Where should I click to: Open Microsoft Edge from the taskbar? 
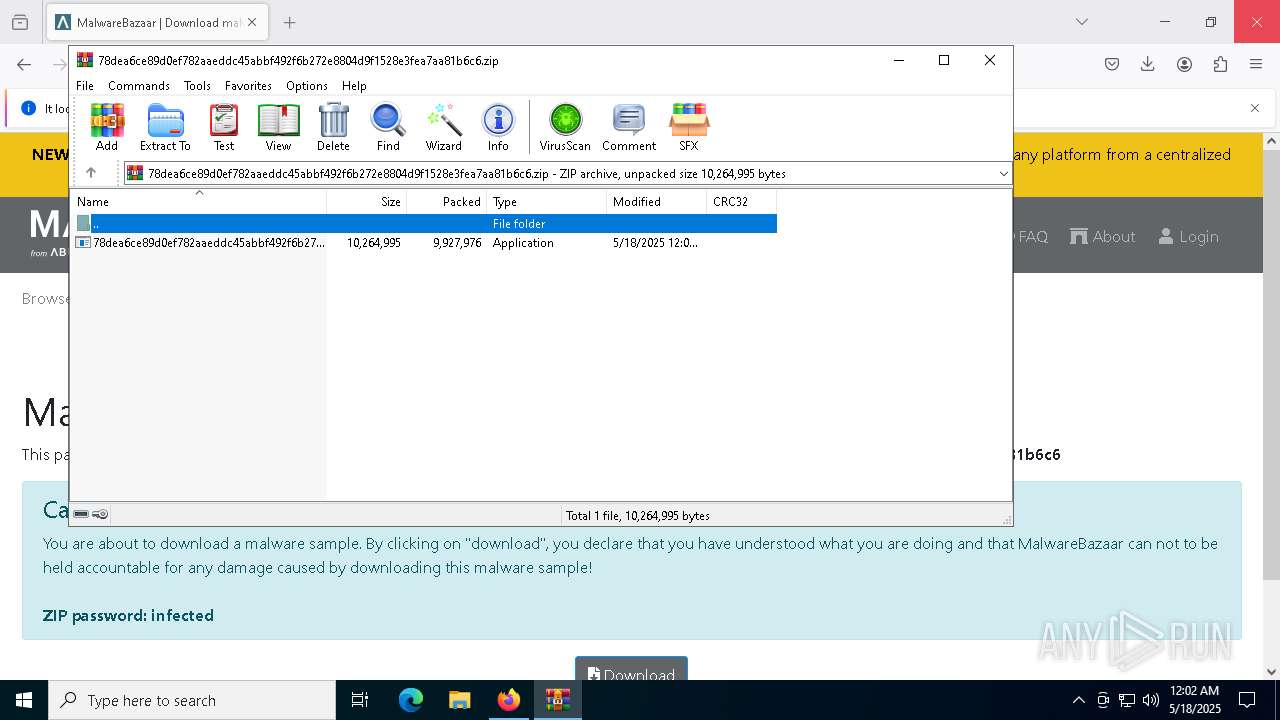tap(411, 700)
